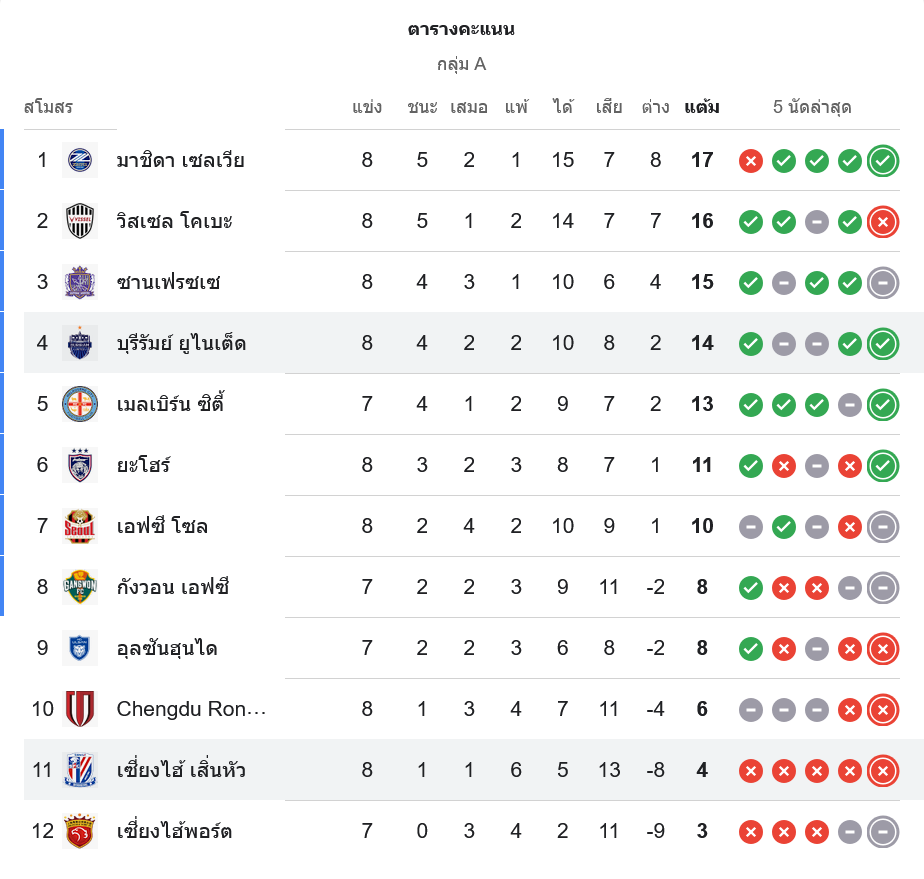Click the Vissel Kobe club crest
924x879 pixels.
coord(79,221)
